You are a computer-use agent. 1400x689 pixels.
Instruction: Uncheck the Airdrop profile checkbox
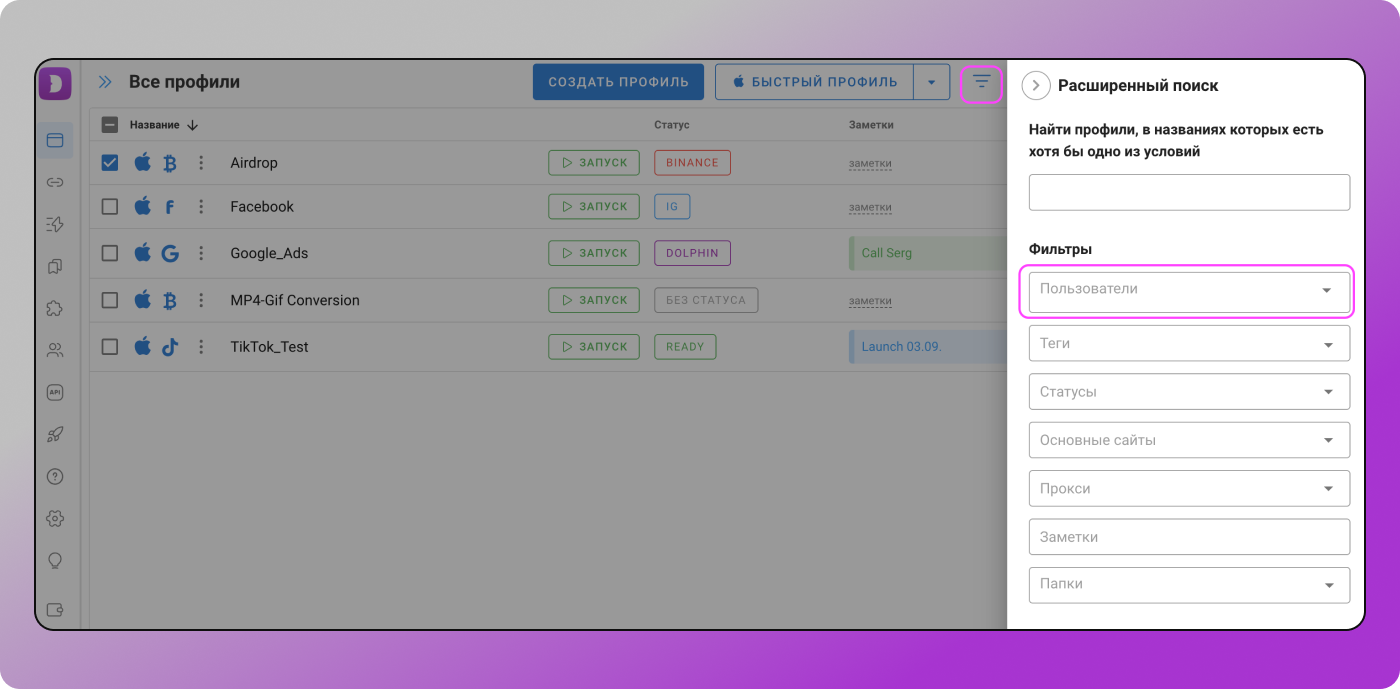110,162
